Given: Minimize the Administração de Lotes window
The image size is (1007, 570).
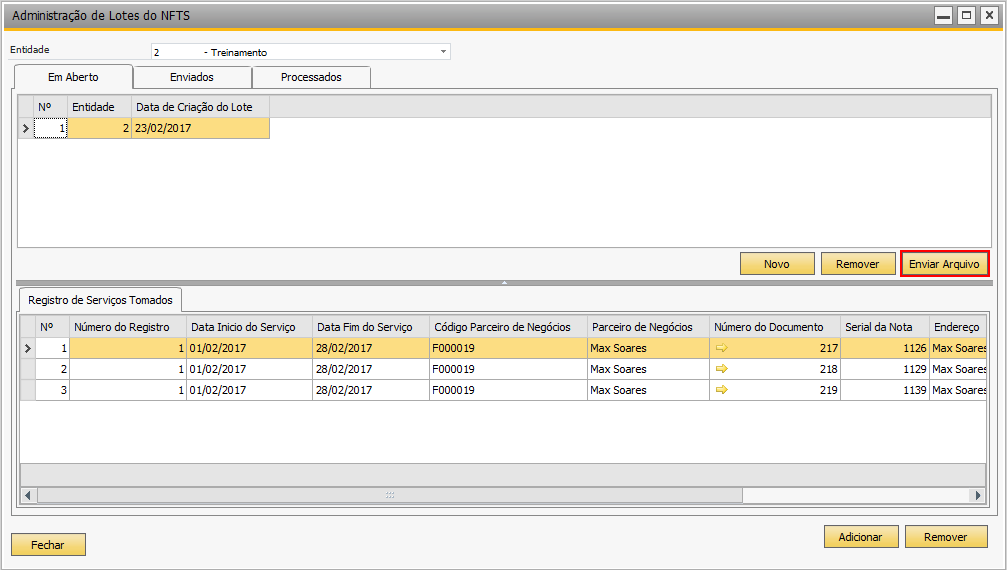Looking at the screenshot, I should click(x=943, y=15).
